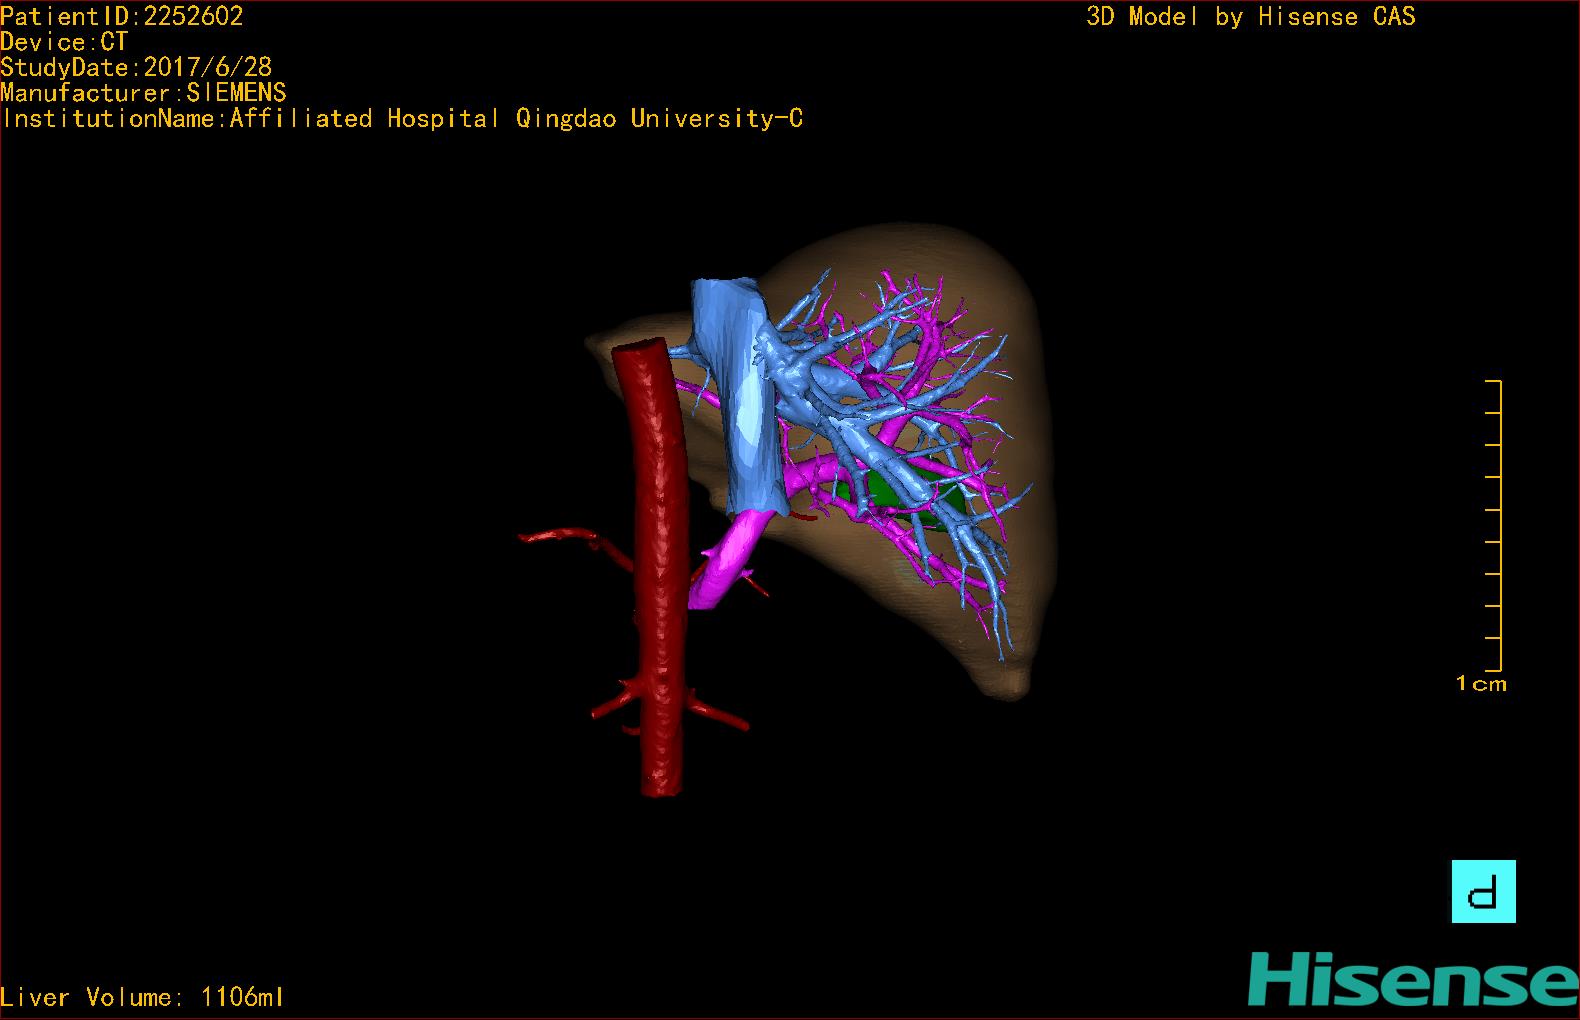Click the yellow scale ruler
The height and width of the screenshot is (1020, 1580).
click(1494, 525)
